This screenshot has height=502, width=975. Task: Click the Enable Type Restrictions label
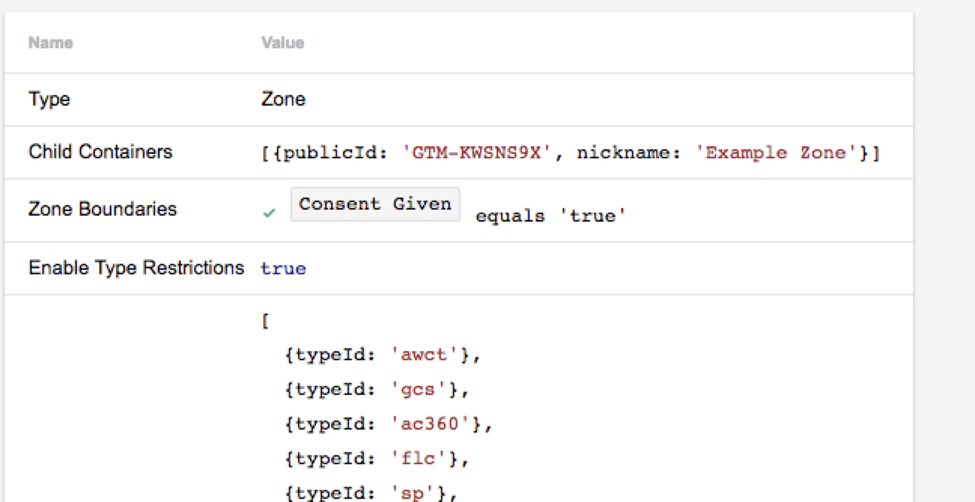pos(136,268)
